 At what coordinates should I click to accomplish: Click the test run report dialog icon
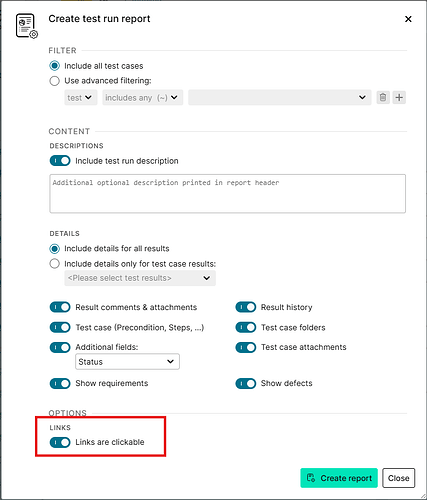pos(27,26)
